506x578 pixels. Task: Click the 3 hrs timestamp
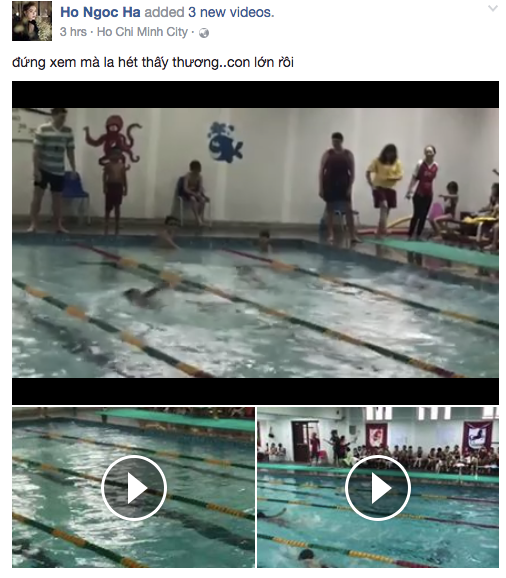point(73,32)
